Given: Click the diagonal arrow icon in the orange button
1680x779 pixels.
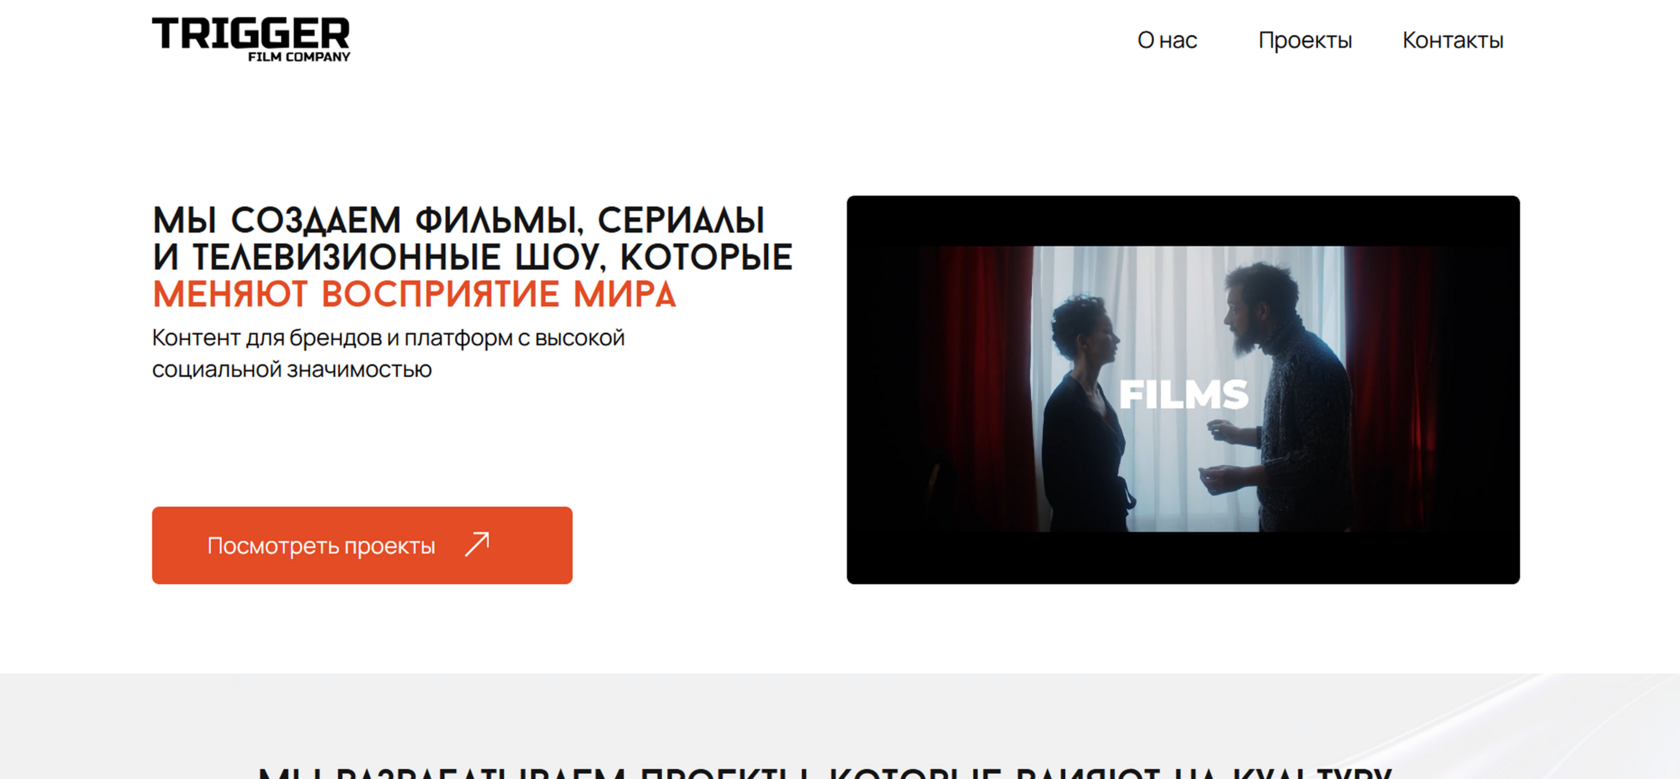Looking at the screenshot, I should coord(477,544).
